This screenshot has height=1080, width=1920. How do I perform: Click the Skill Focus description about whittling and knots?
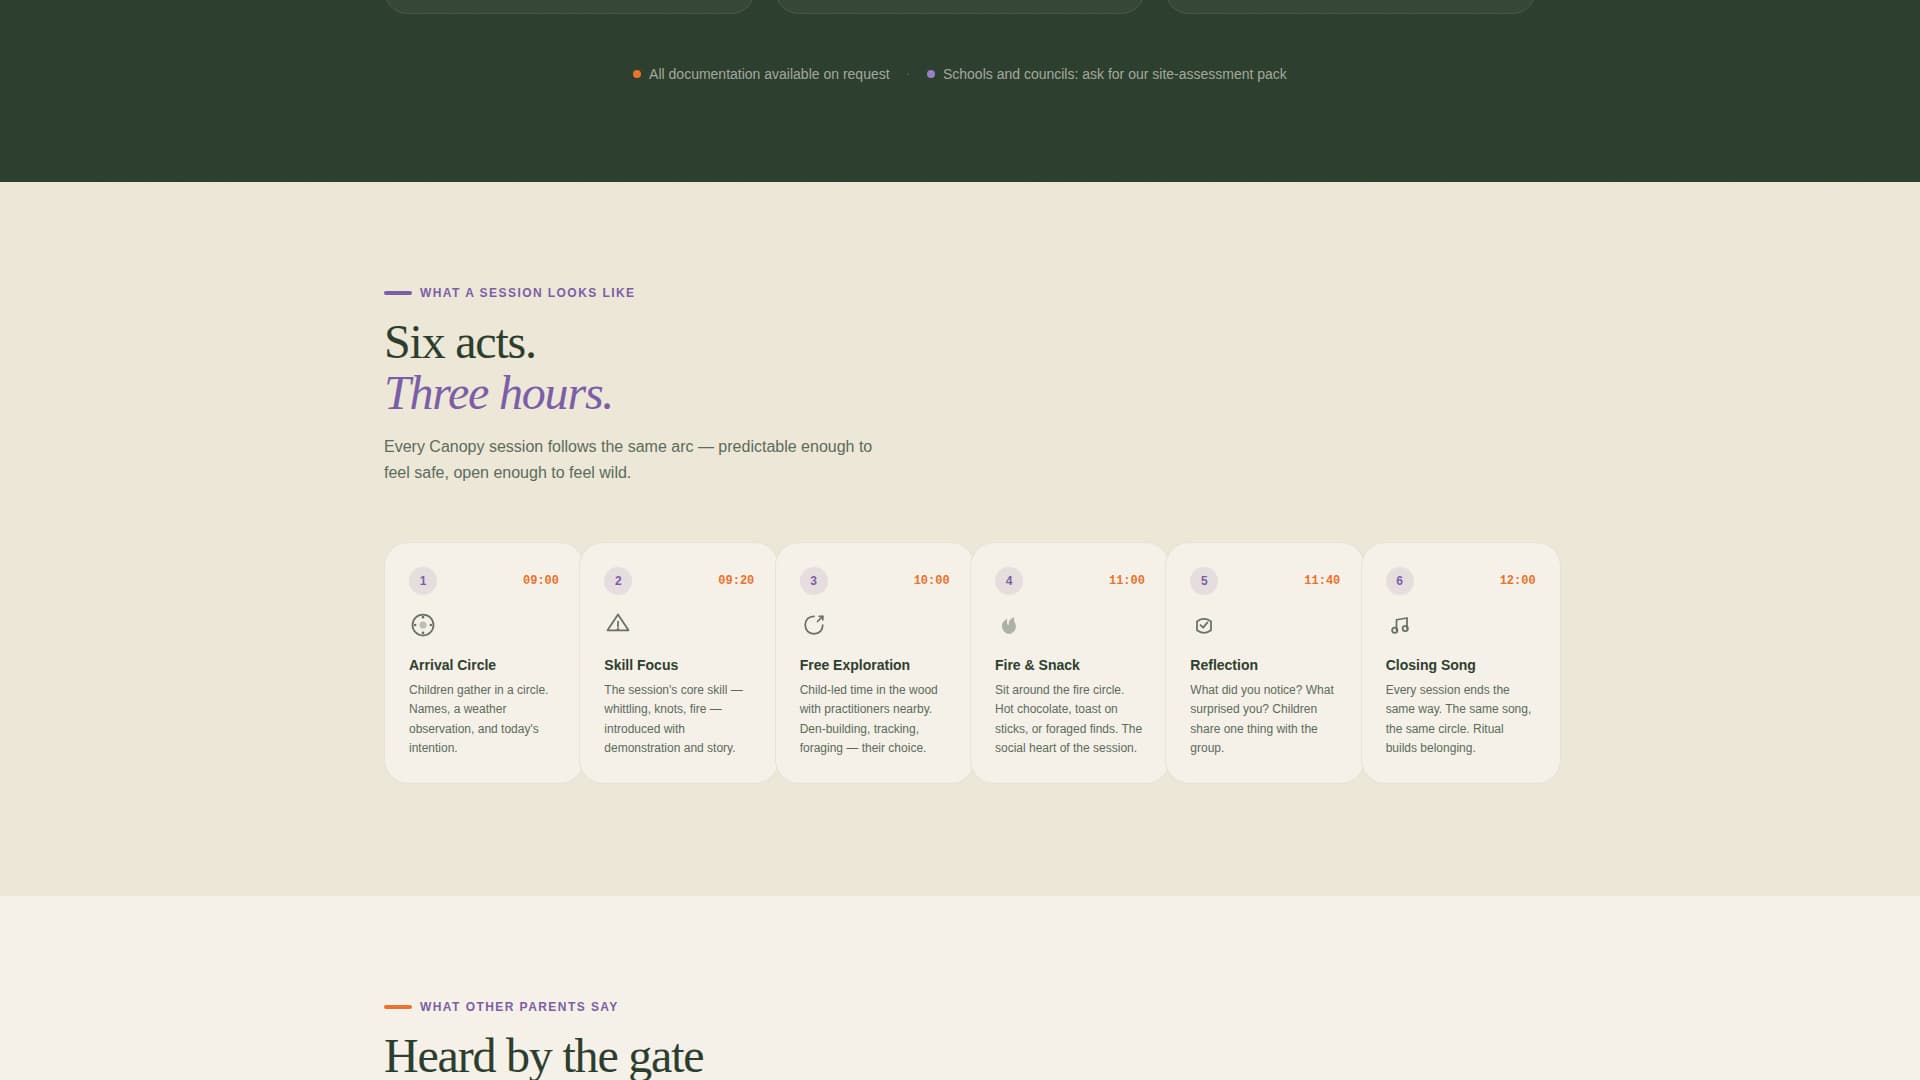[x=673, y=719]
